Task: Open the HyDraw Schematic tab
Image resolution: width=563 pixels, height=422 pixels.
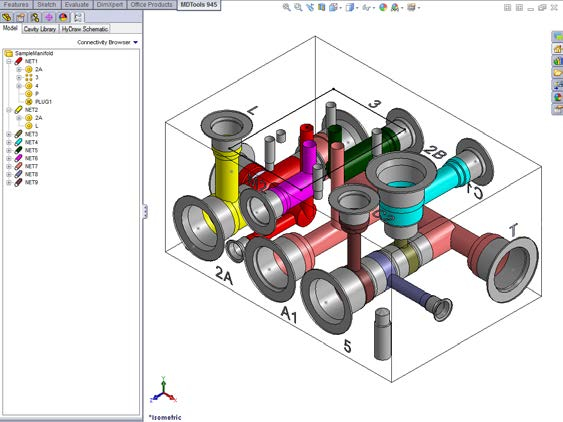Action: (x=85, y=29)
